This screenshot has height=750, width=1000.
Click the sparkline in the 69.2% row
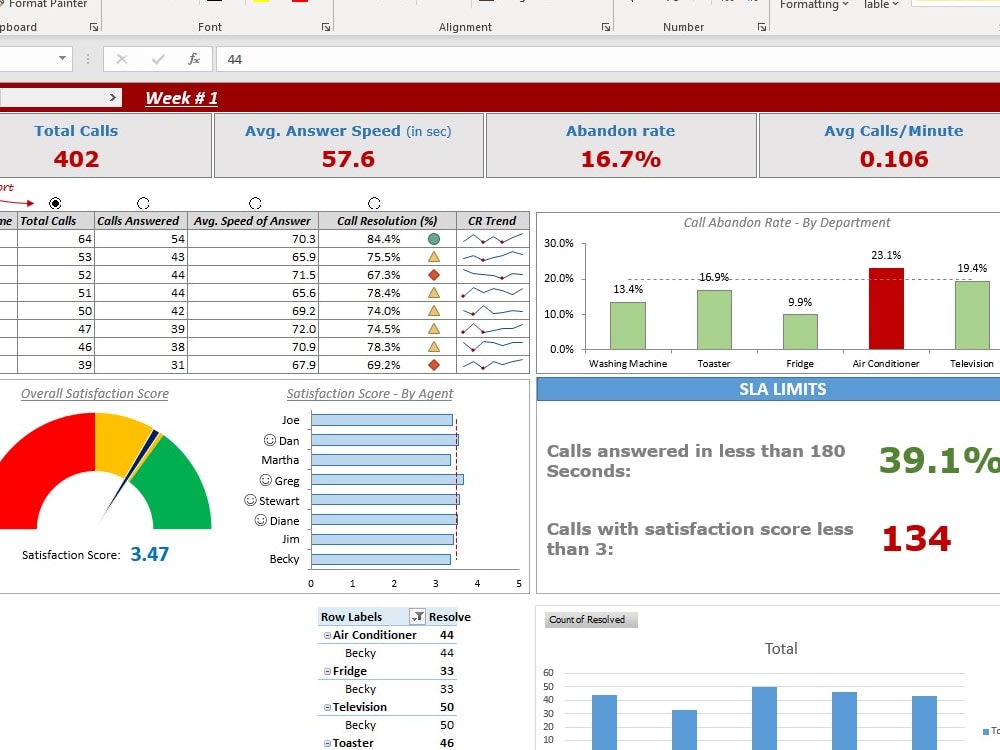tap(493, 365)
